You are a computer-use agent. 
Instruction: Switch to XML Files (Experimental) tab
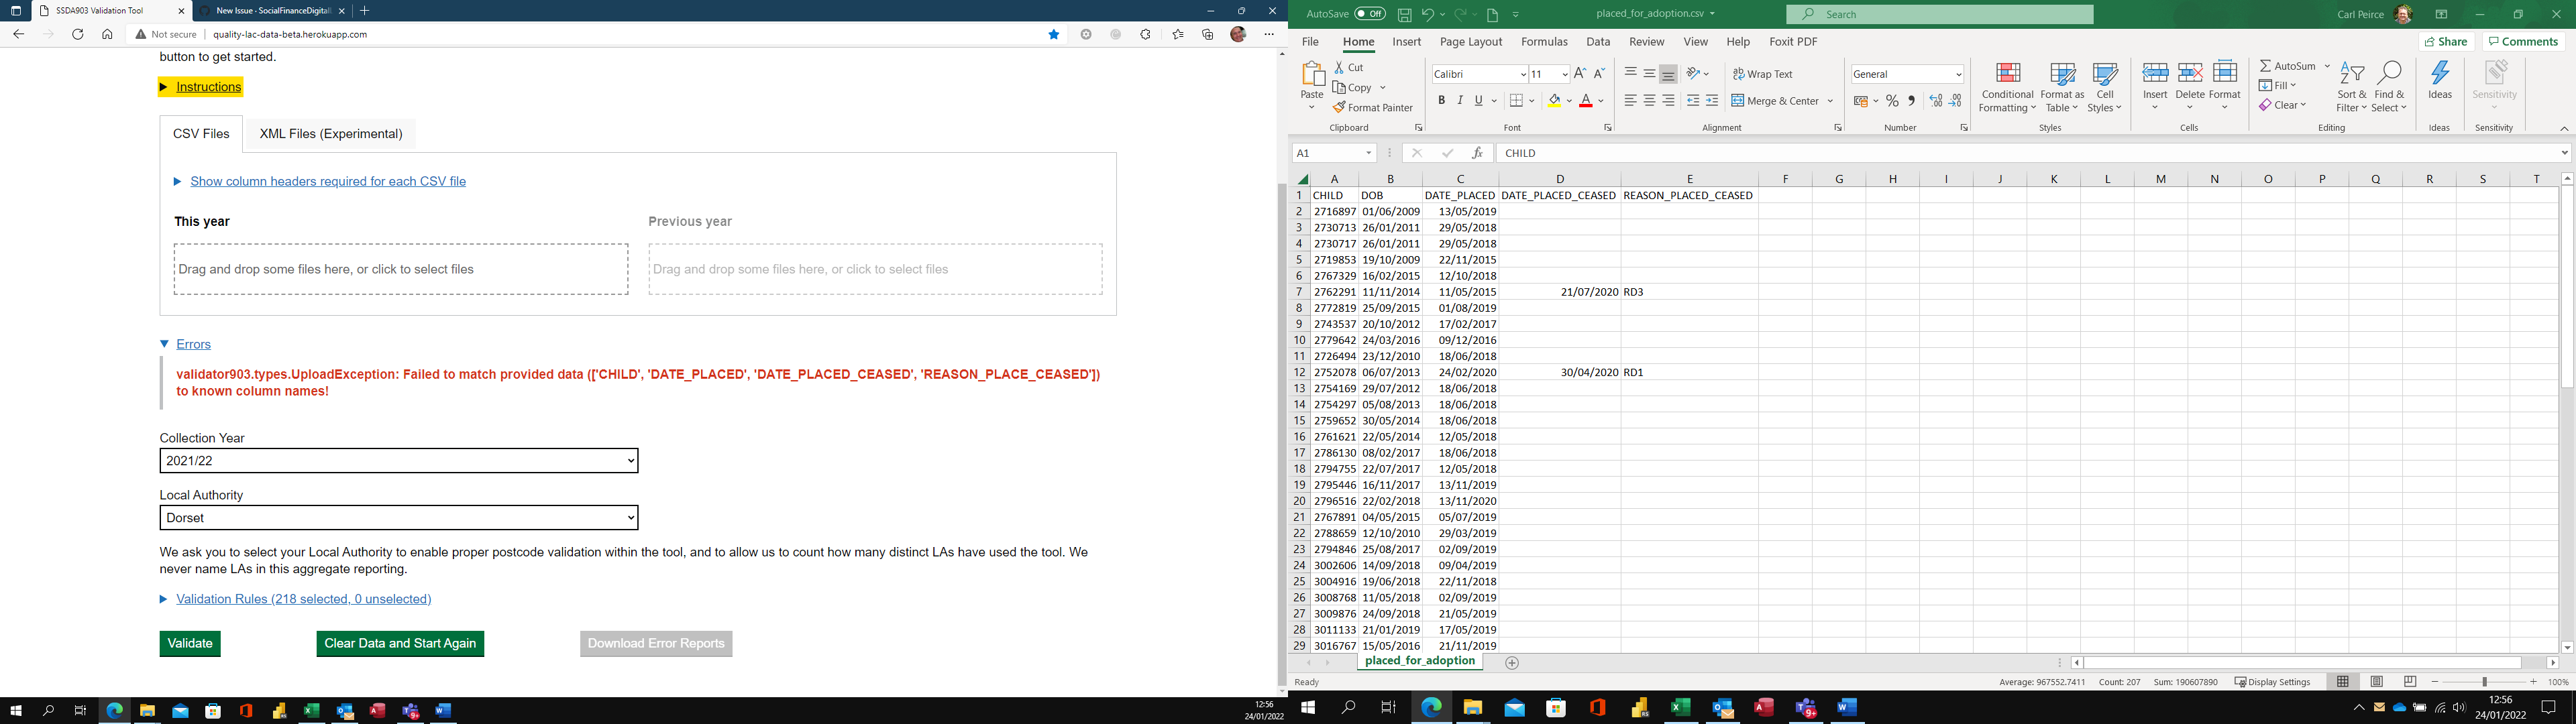click(x=330, y=133)
